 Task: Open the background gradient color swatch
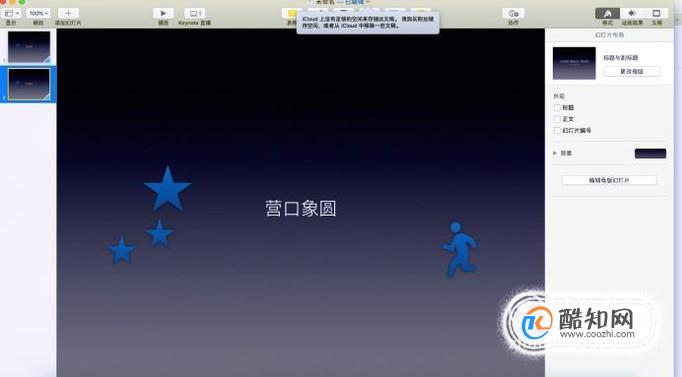coord(650,153)
